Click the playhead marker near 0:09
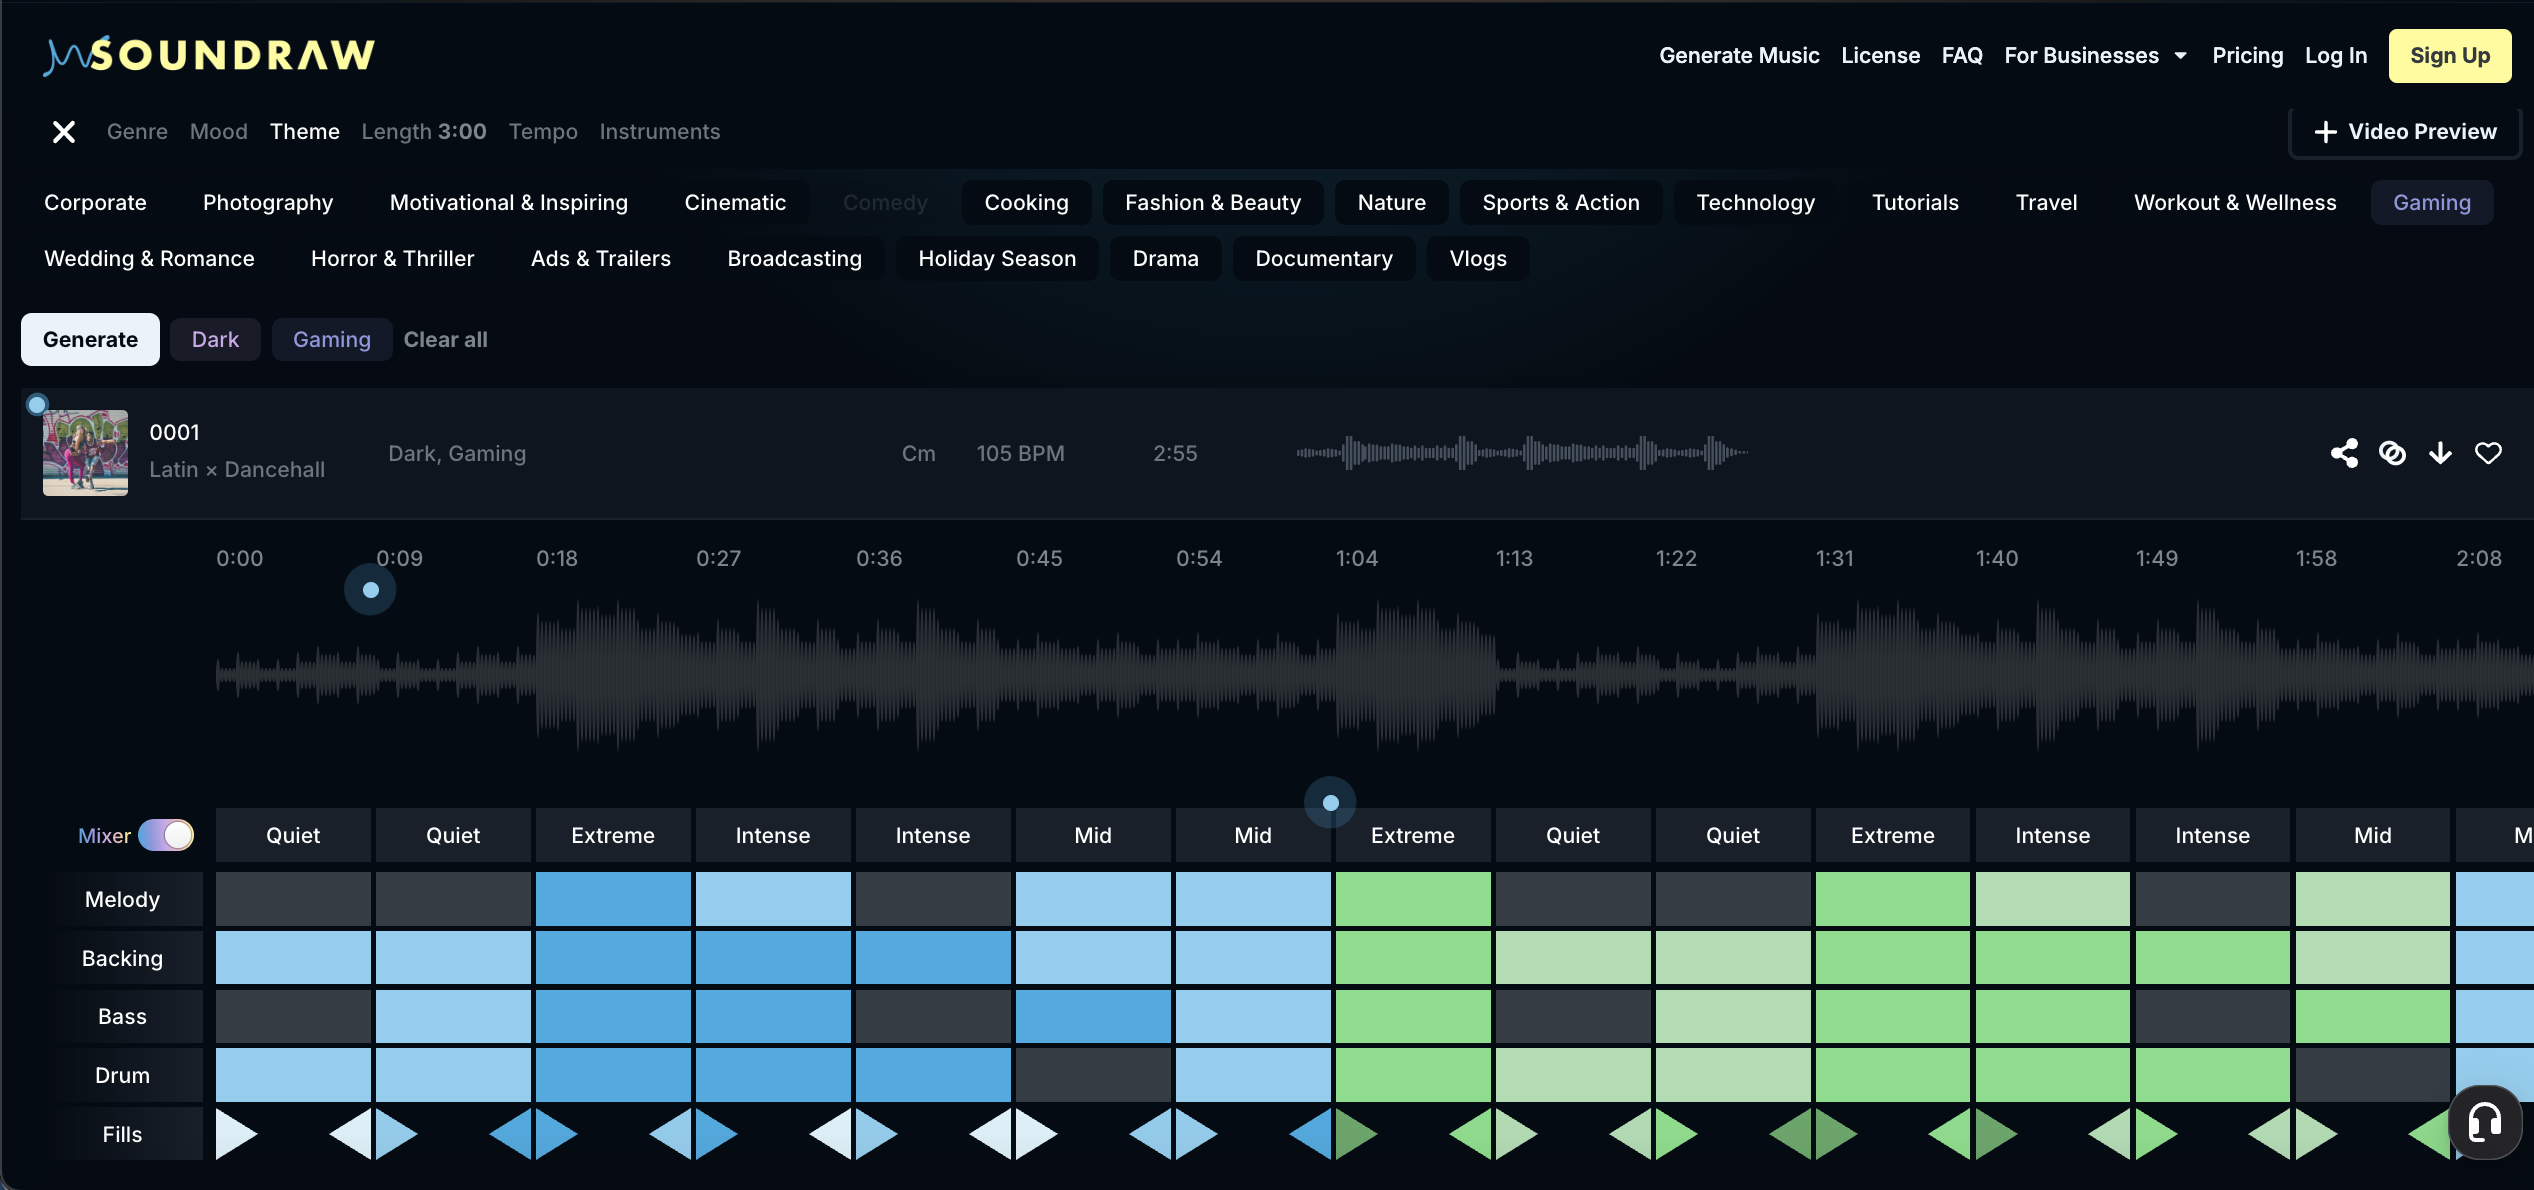 click(370, 590)
